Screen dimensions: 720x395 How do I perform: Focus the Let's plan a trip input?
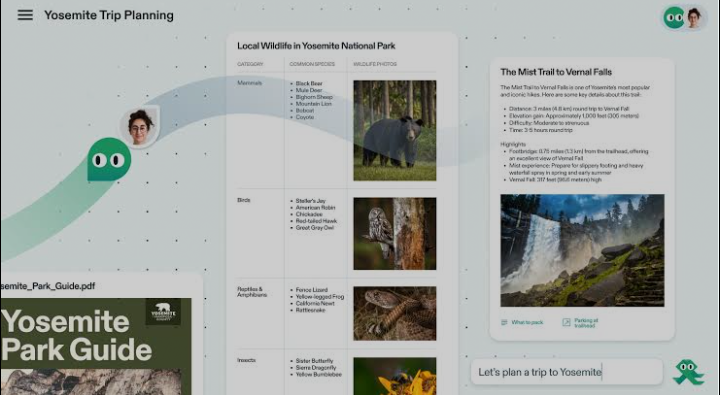coord(567,372)
